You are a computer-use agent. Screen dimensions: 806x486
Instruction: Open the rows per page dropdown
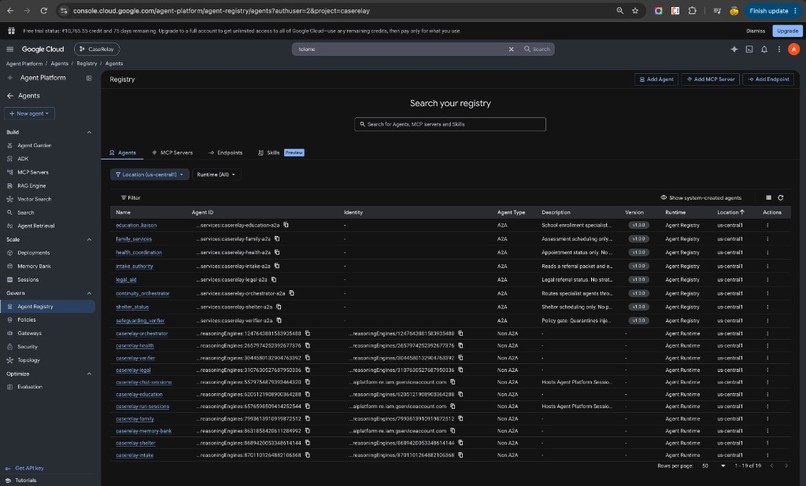click(713, 466)
